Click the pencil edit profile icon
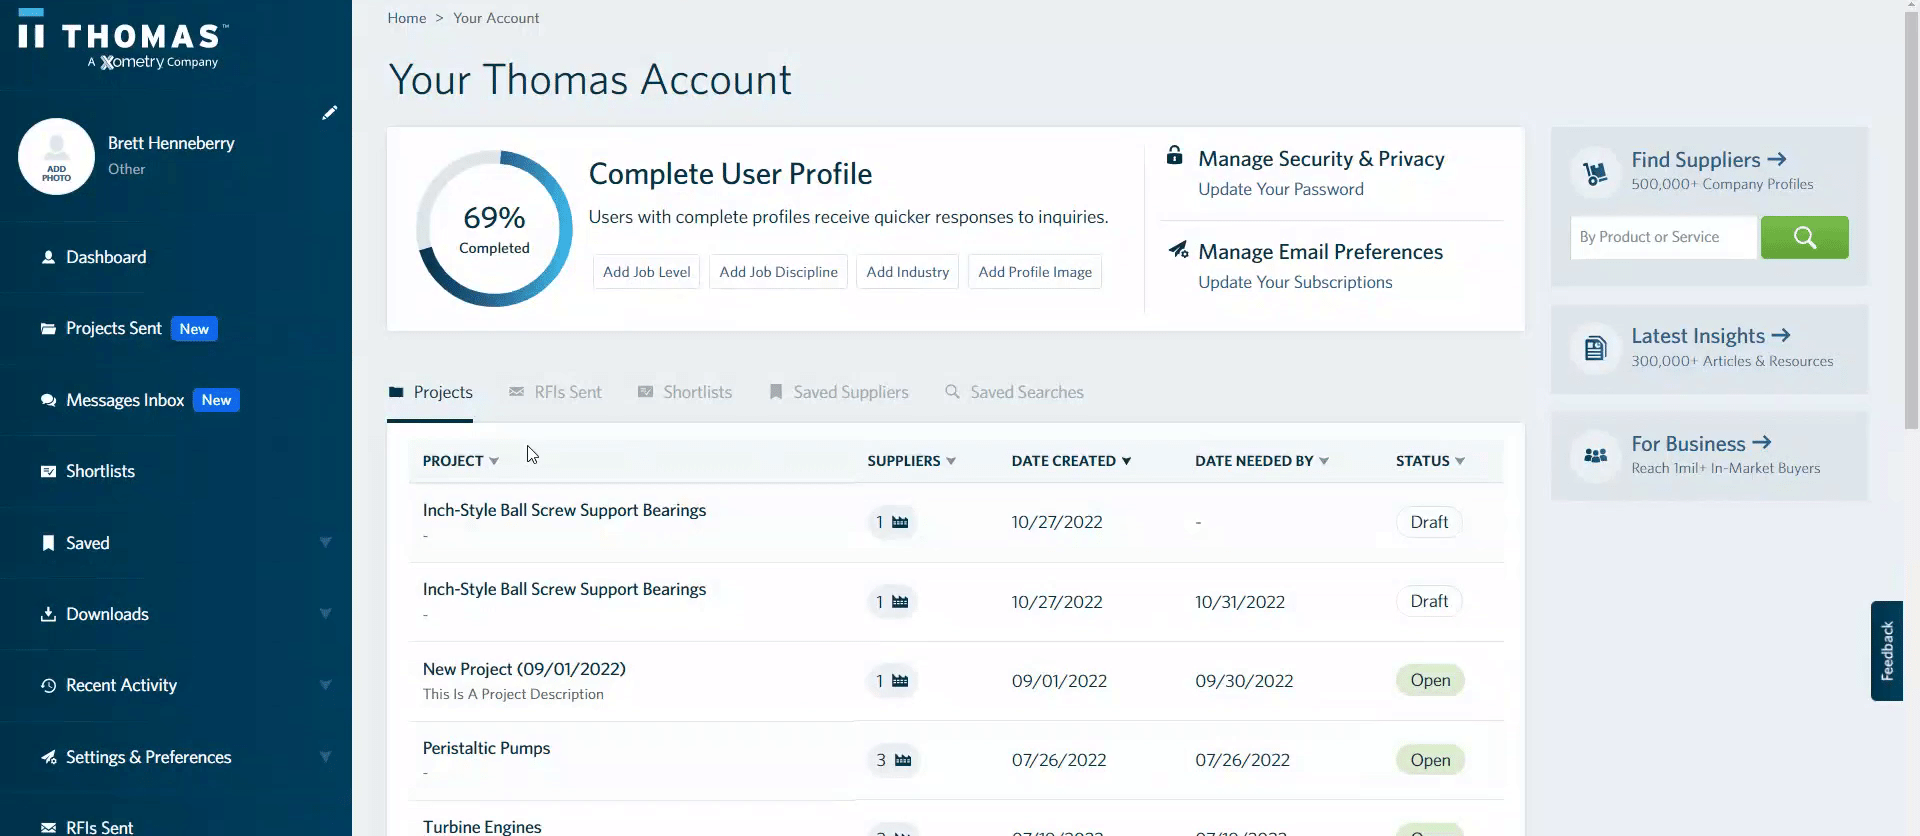 [x=329, y=113]
